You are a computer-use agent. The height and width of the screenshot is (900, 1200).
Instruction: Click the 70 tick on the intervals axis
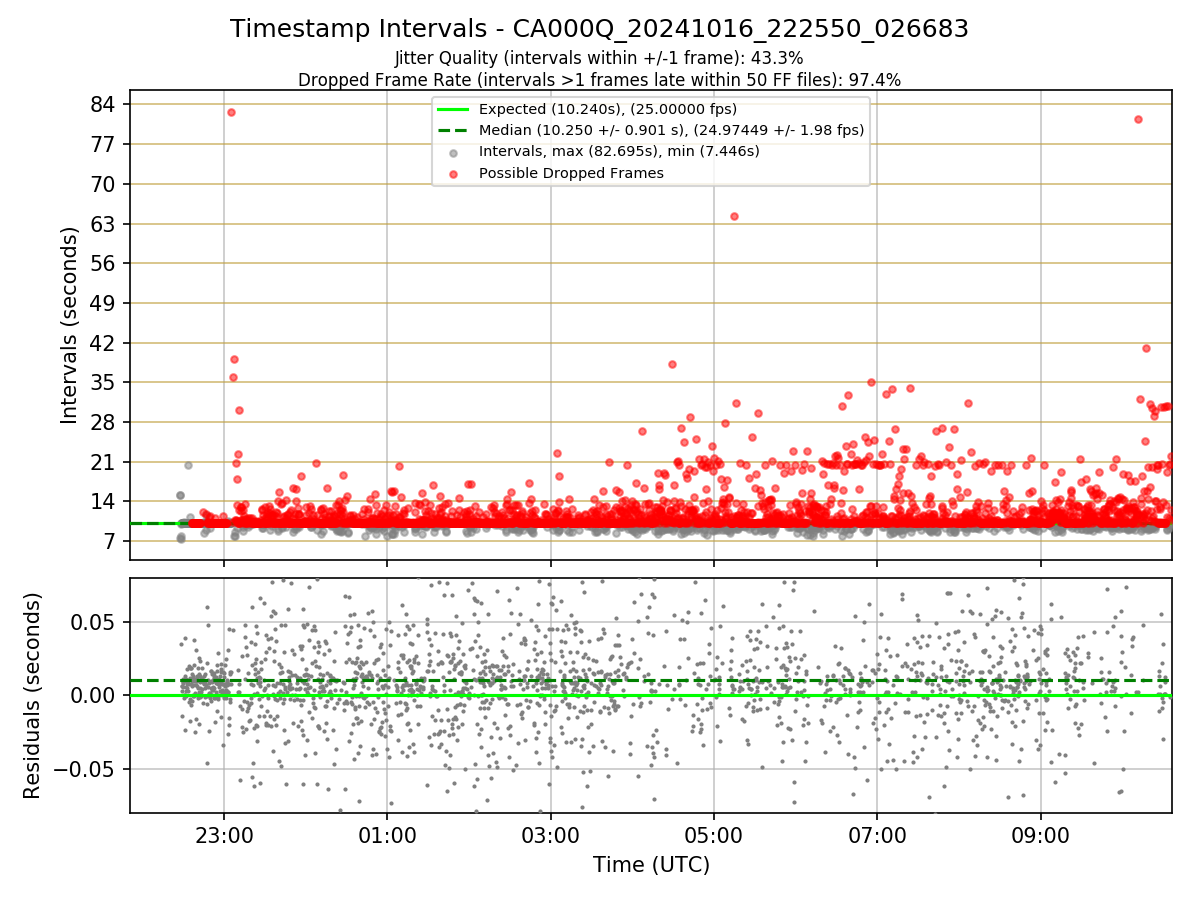point(105,184)
